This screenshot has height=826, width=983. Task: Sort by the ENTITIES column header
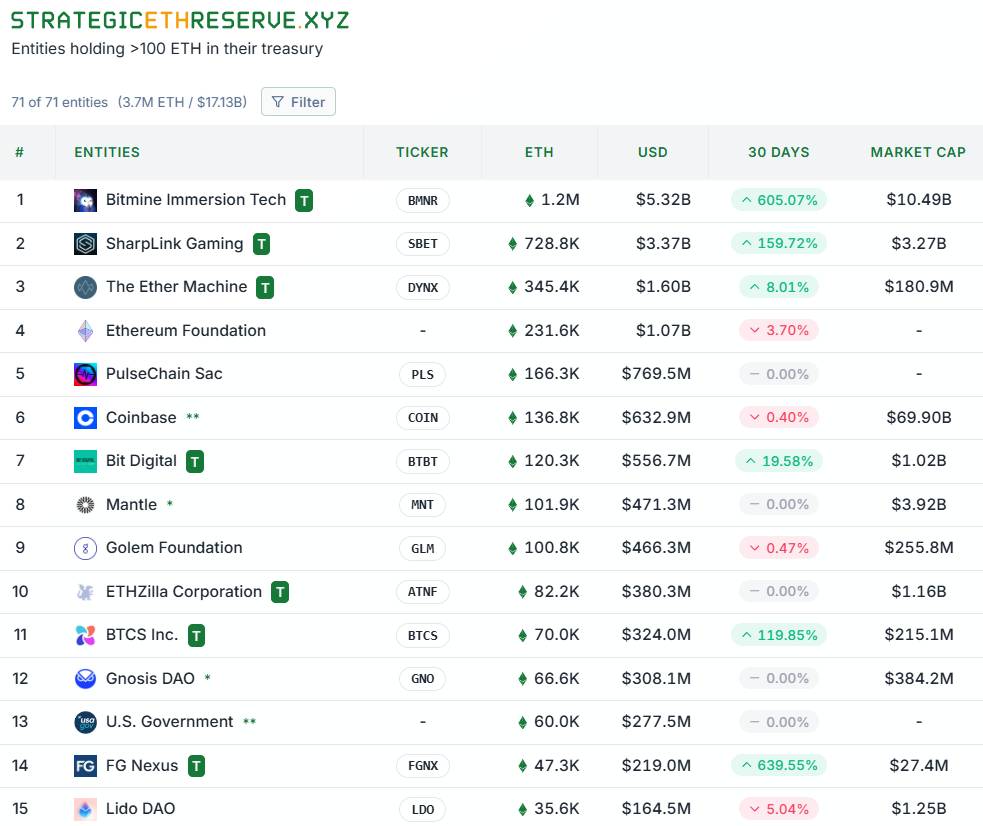[x=107, y=152]
